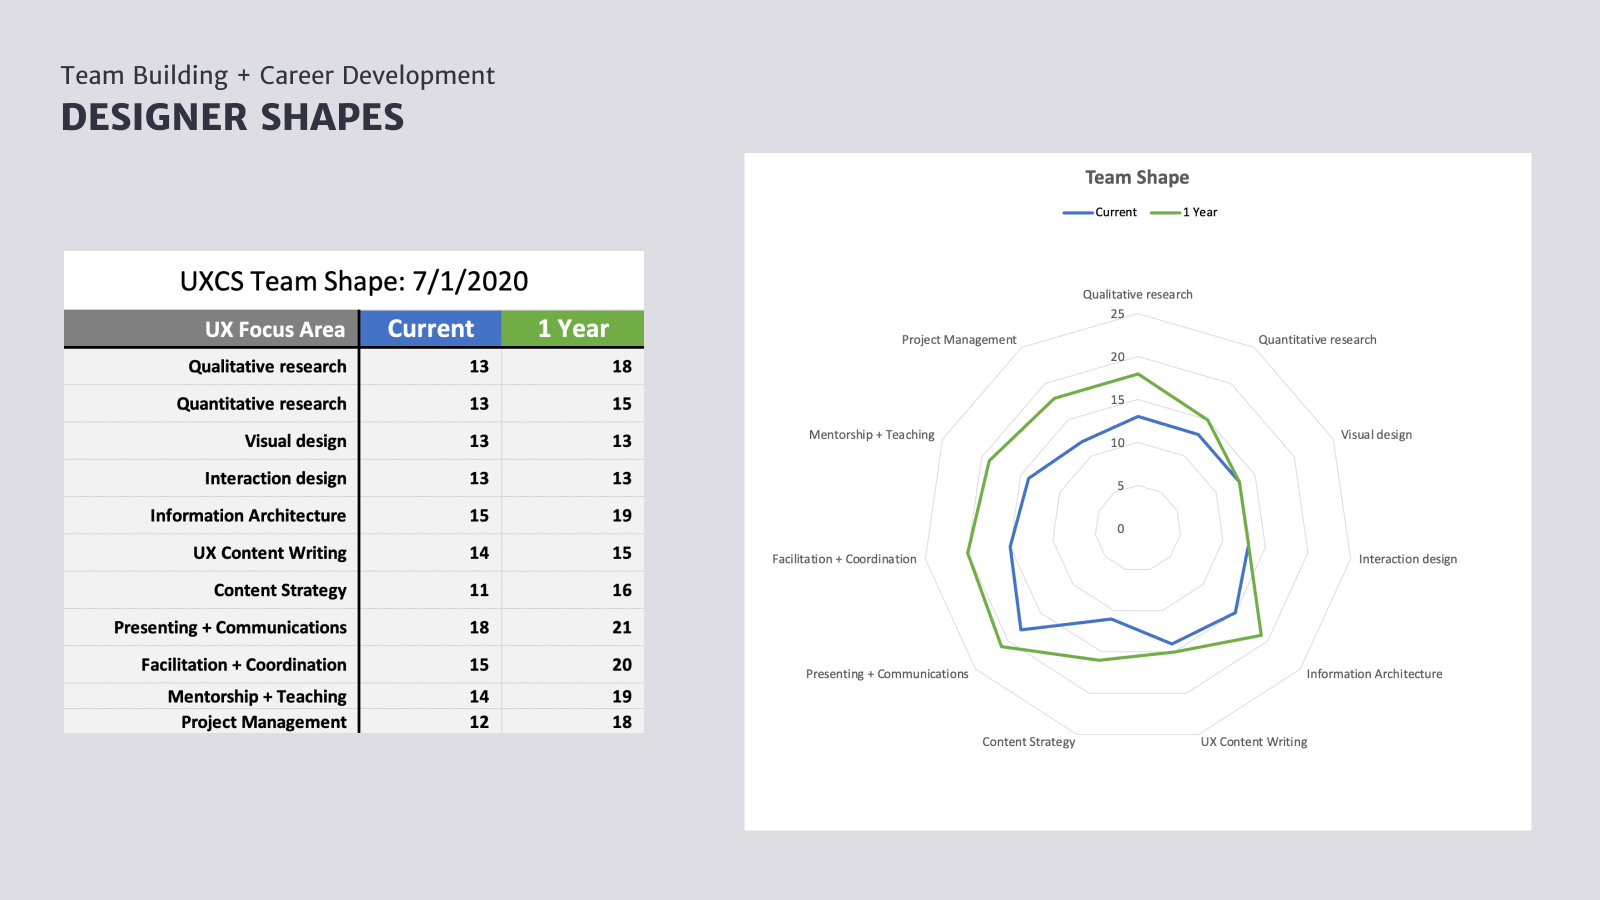The image size is (1600, 900).
Task: Click the green 1 Year column header
Action: [573, 329]
